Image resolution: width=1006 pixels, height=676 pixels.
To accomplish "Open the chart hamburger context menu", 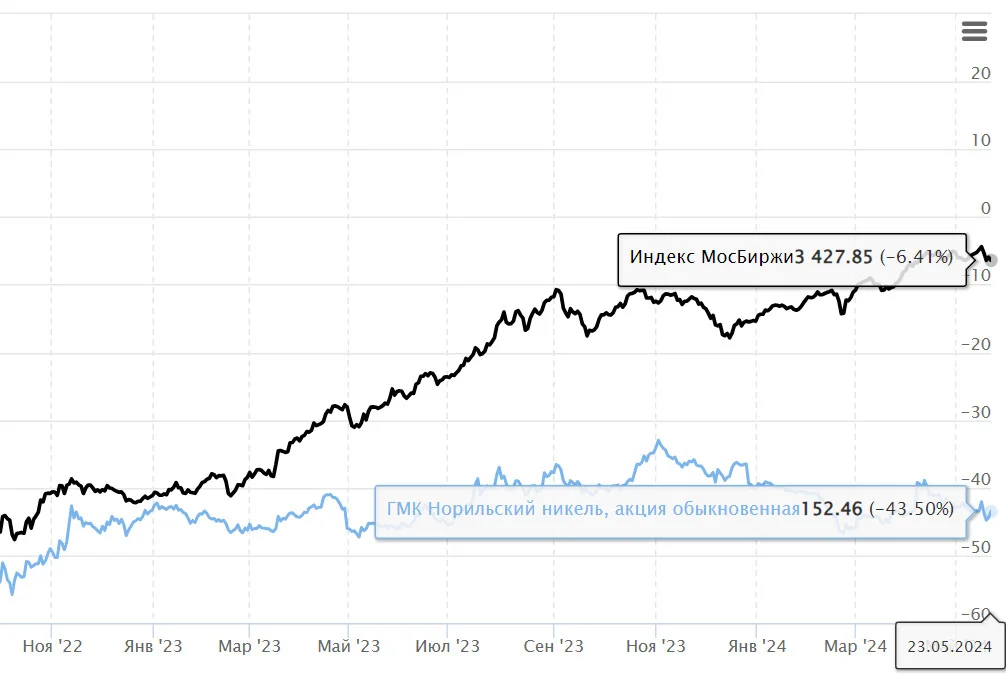I will tap(974, 31).
